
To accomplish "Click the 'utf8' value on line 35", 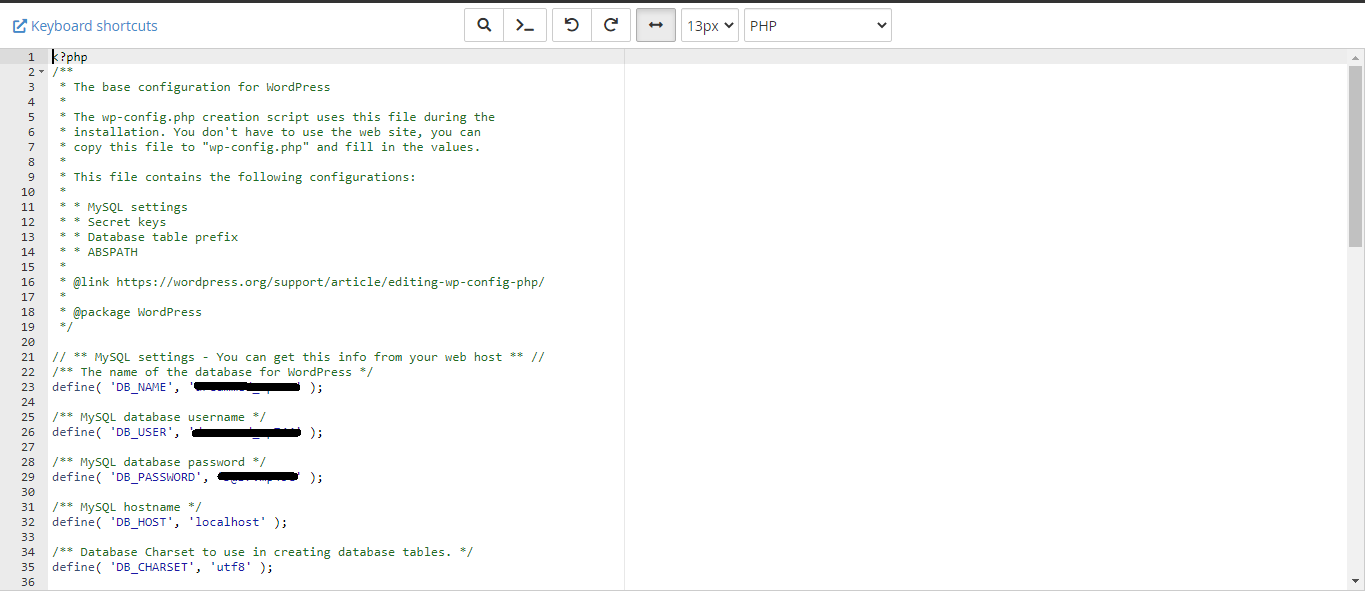I will click(x=233, y=567).
